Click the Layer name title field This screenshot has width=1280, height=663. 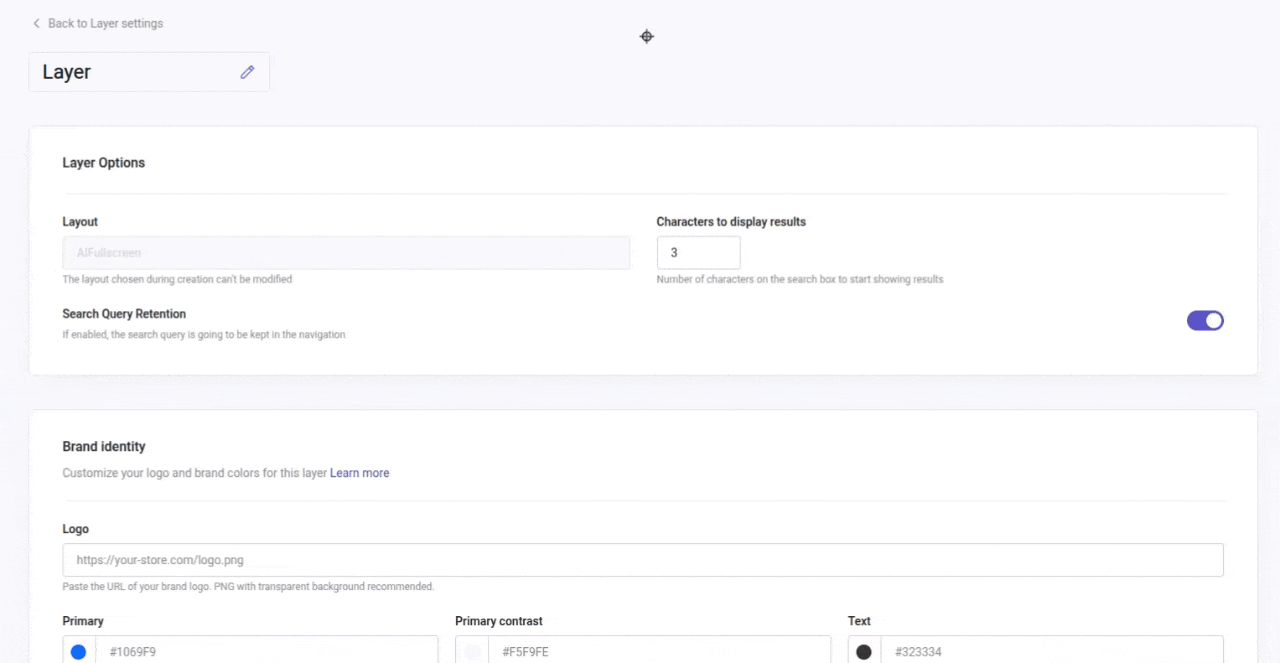click(149, 72)
